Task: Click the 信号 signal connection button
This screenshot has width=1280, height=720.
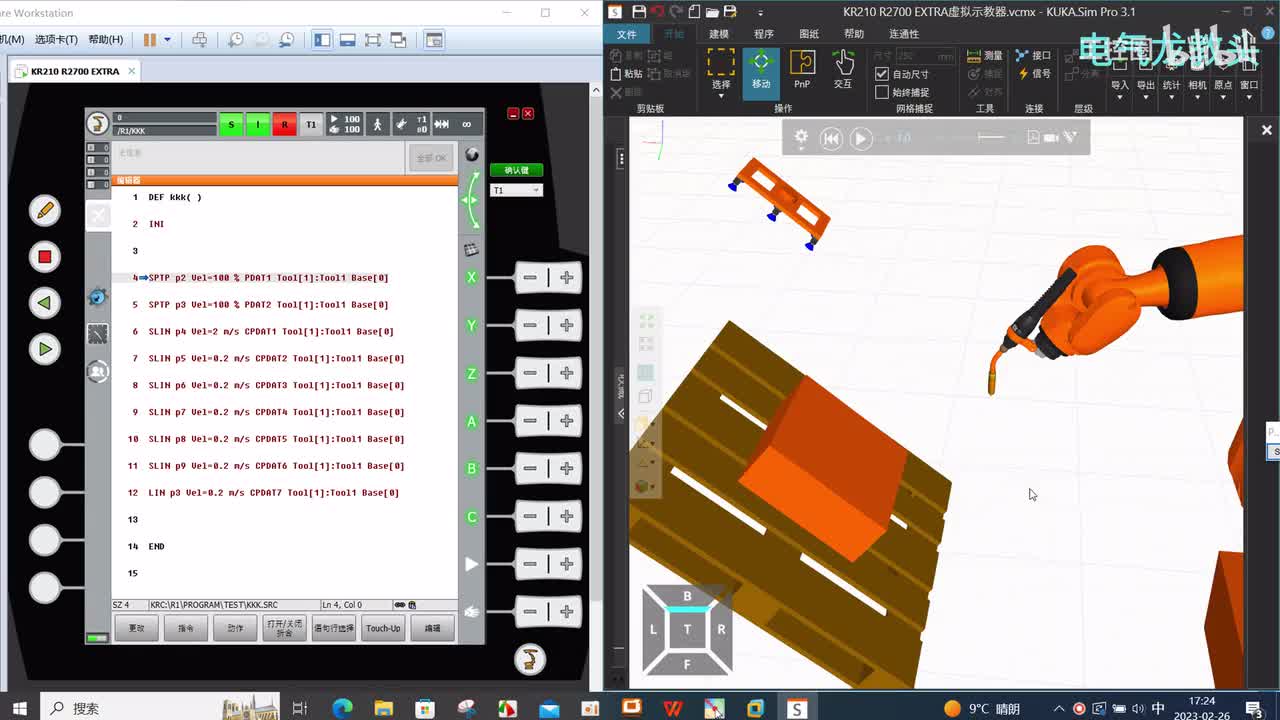Action: click(x=1034, y=73)
